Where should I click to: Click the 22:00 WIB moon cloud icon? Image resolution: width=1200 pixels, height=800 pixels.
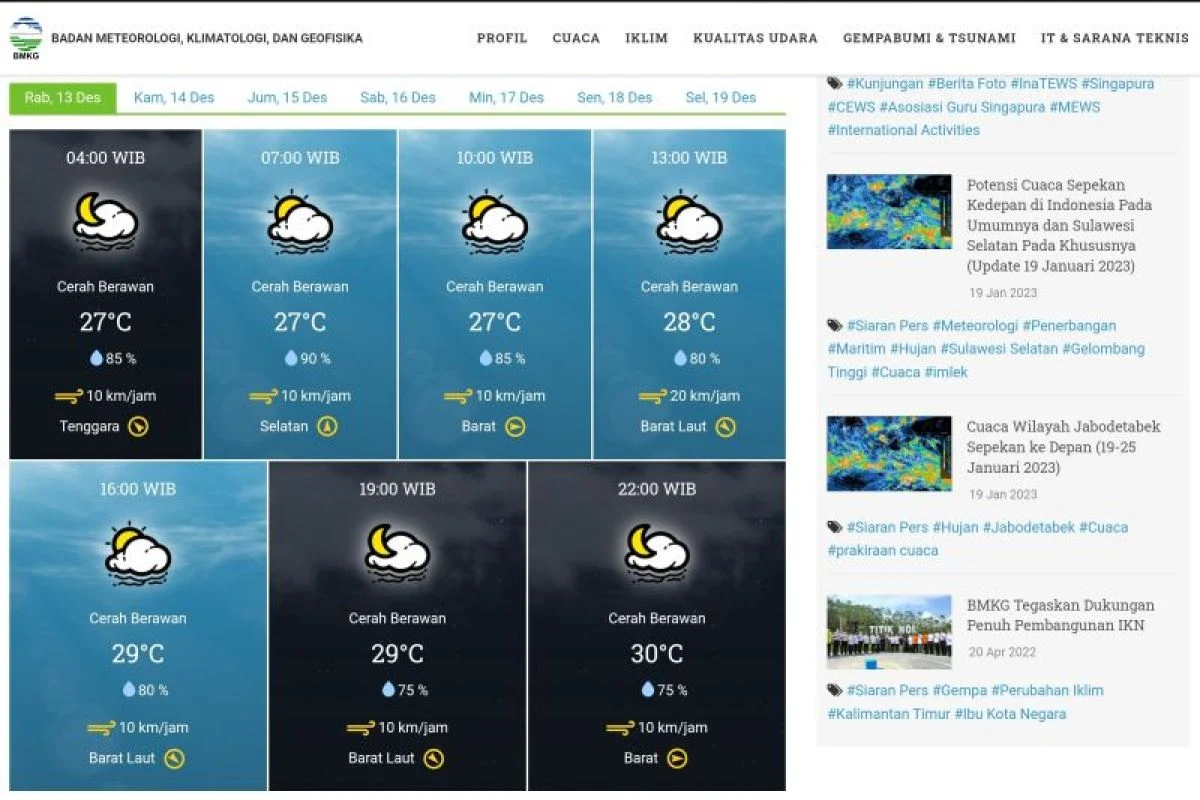656,553
